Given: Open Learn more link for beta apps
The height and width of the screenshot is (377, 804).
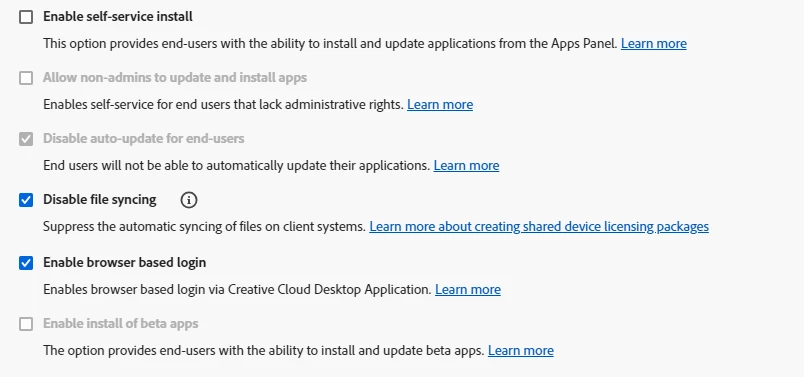Looking at the screenshot, I should [x=520, y=351].
